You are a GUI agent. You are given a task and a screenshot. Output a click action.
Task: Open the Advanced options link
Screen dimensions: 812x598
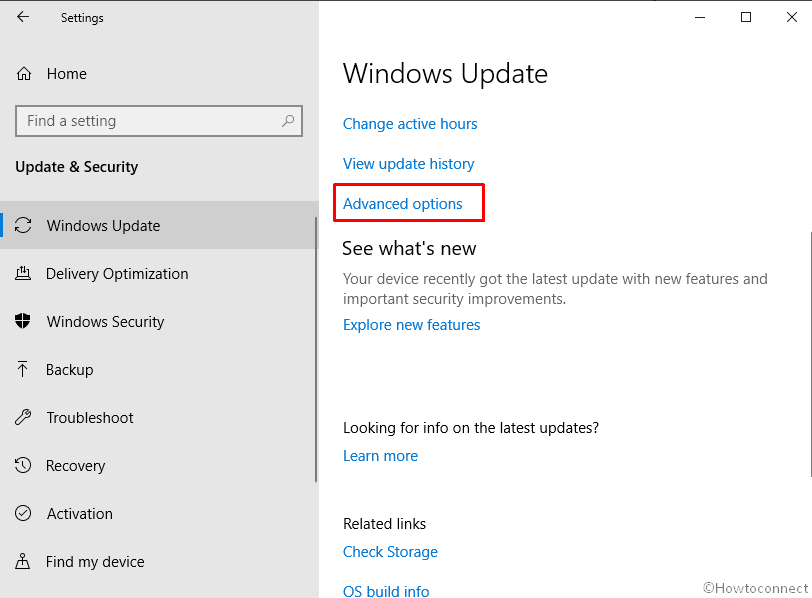point(402,204)
